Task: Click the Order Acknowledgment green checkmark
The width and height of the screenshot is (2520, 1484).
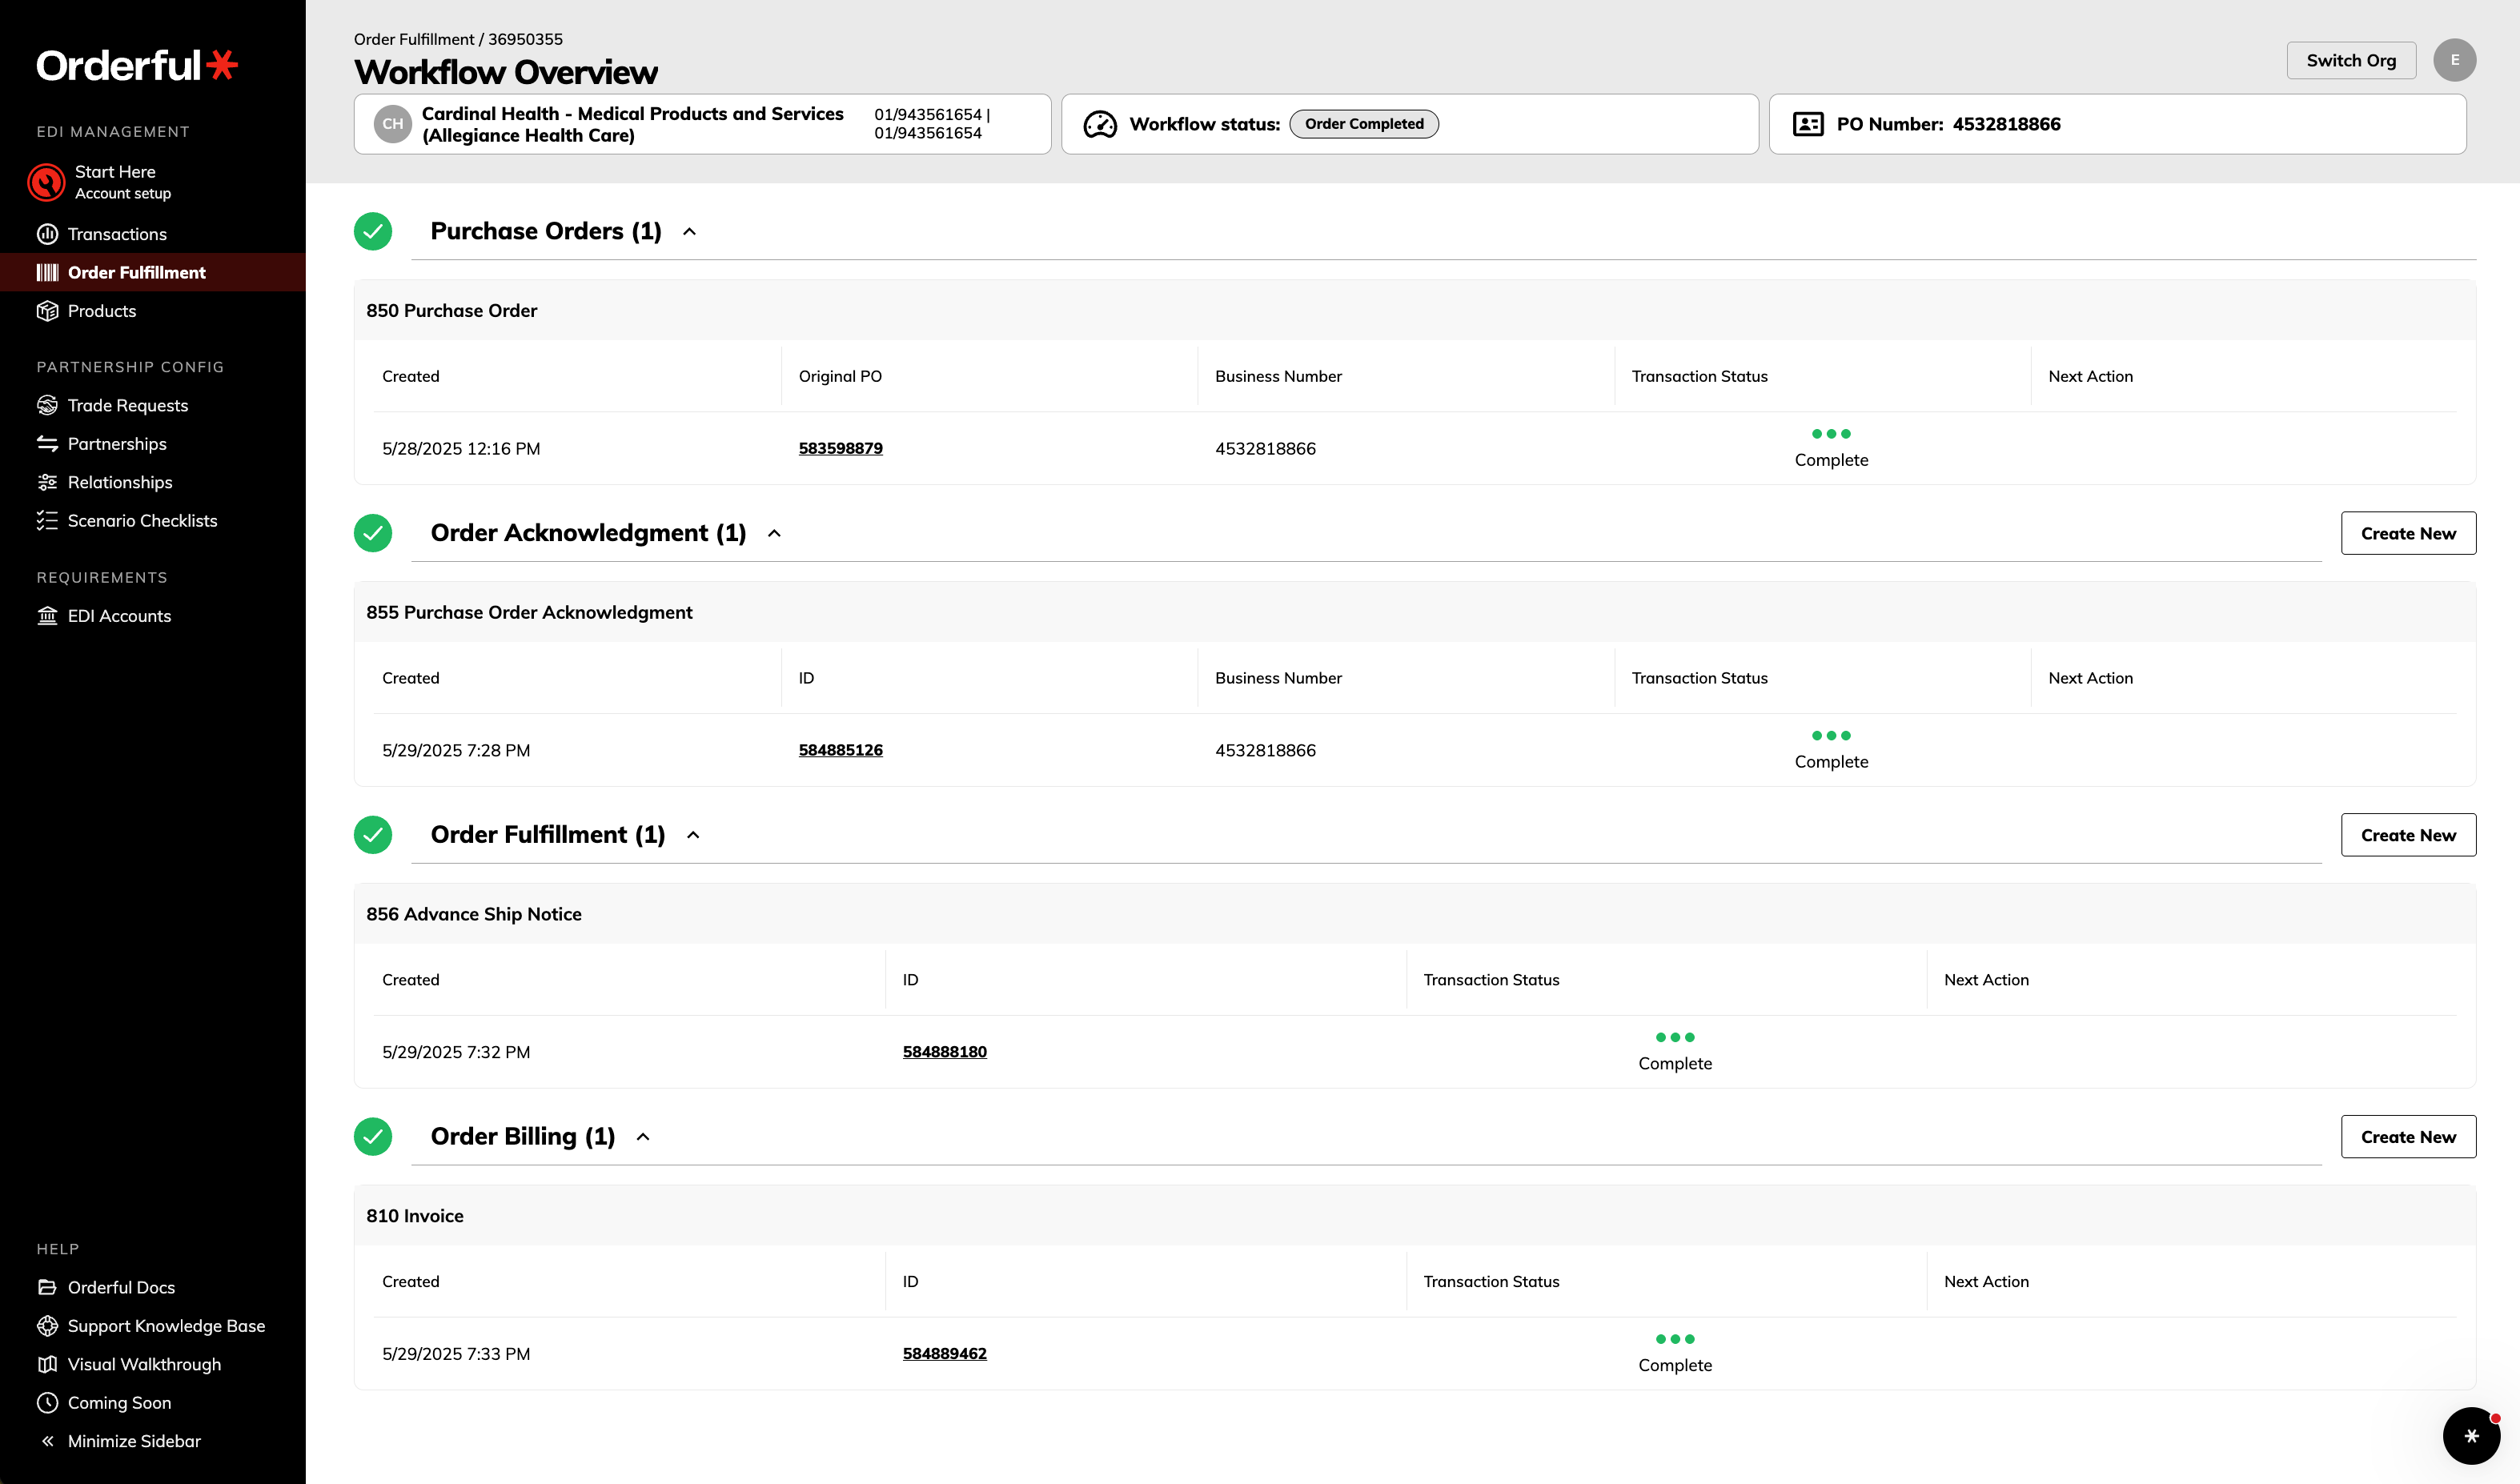Action: pos(373,533)
